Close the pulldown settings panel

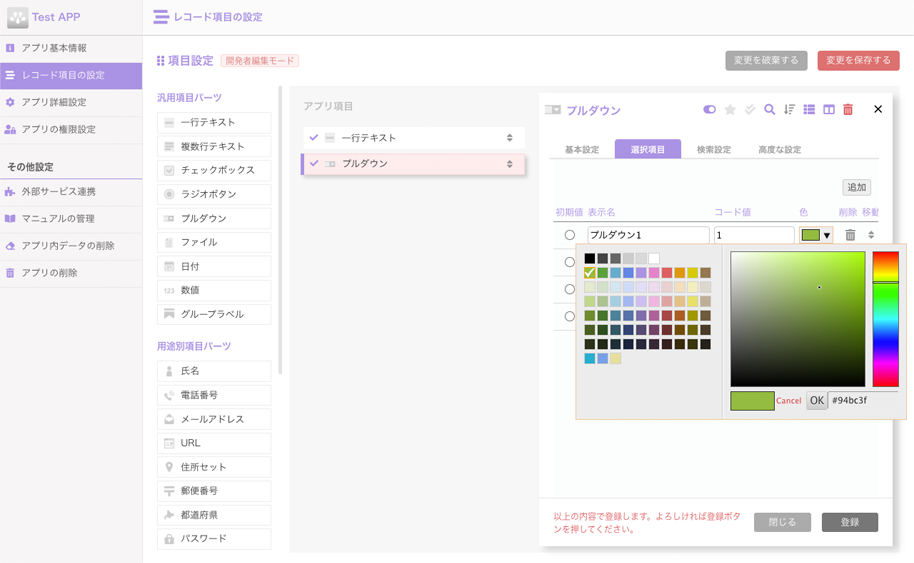click(878, 109)
